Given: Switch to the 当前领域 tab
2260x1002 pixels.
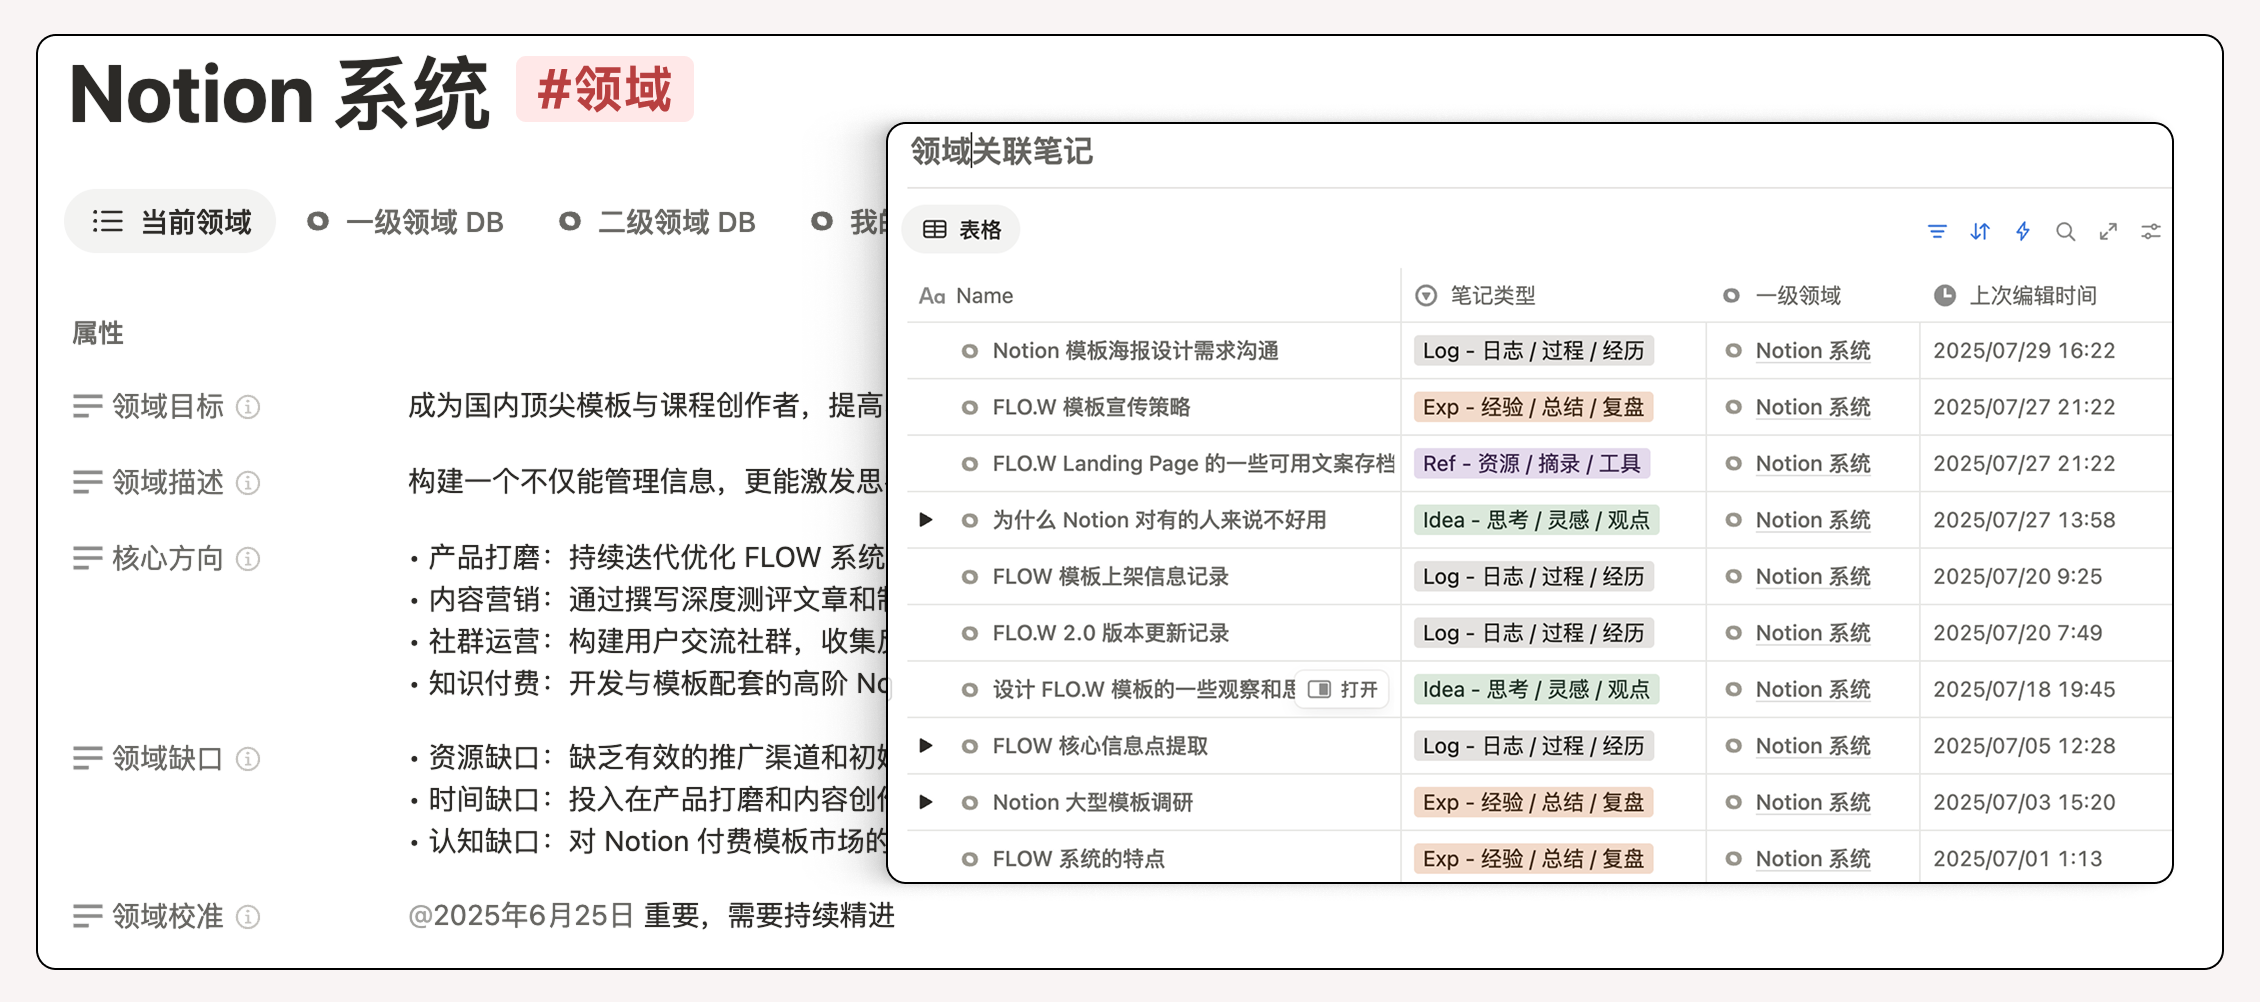Looking at the screenshot, I should (x=170, y=222).
